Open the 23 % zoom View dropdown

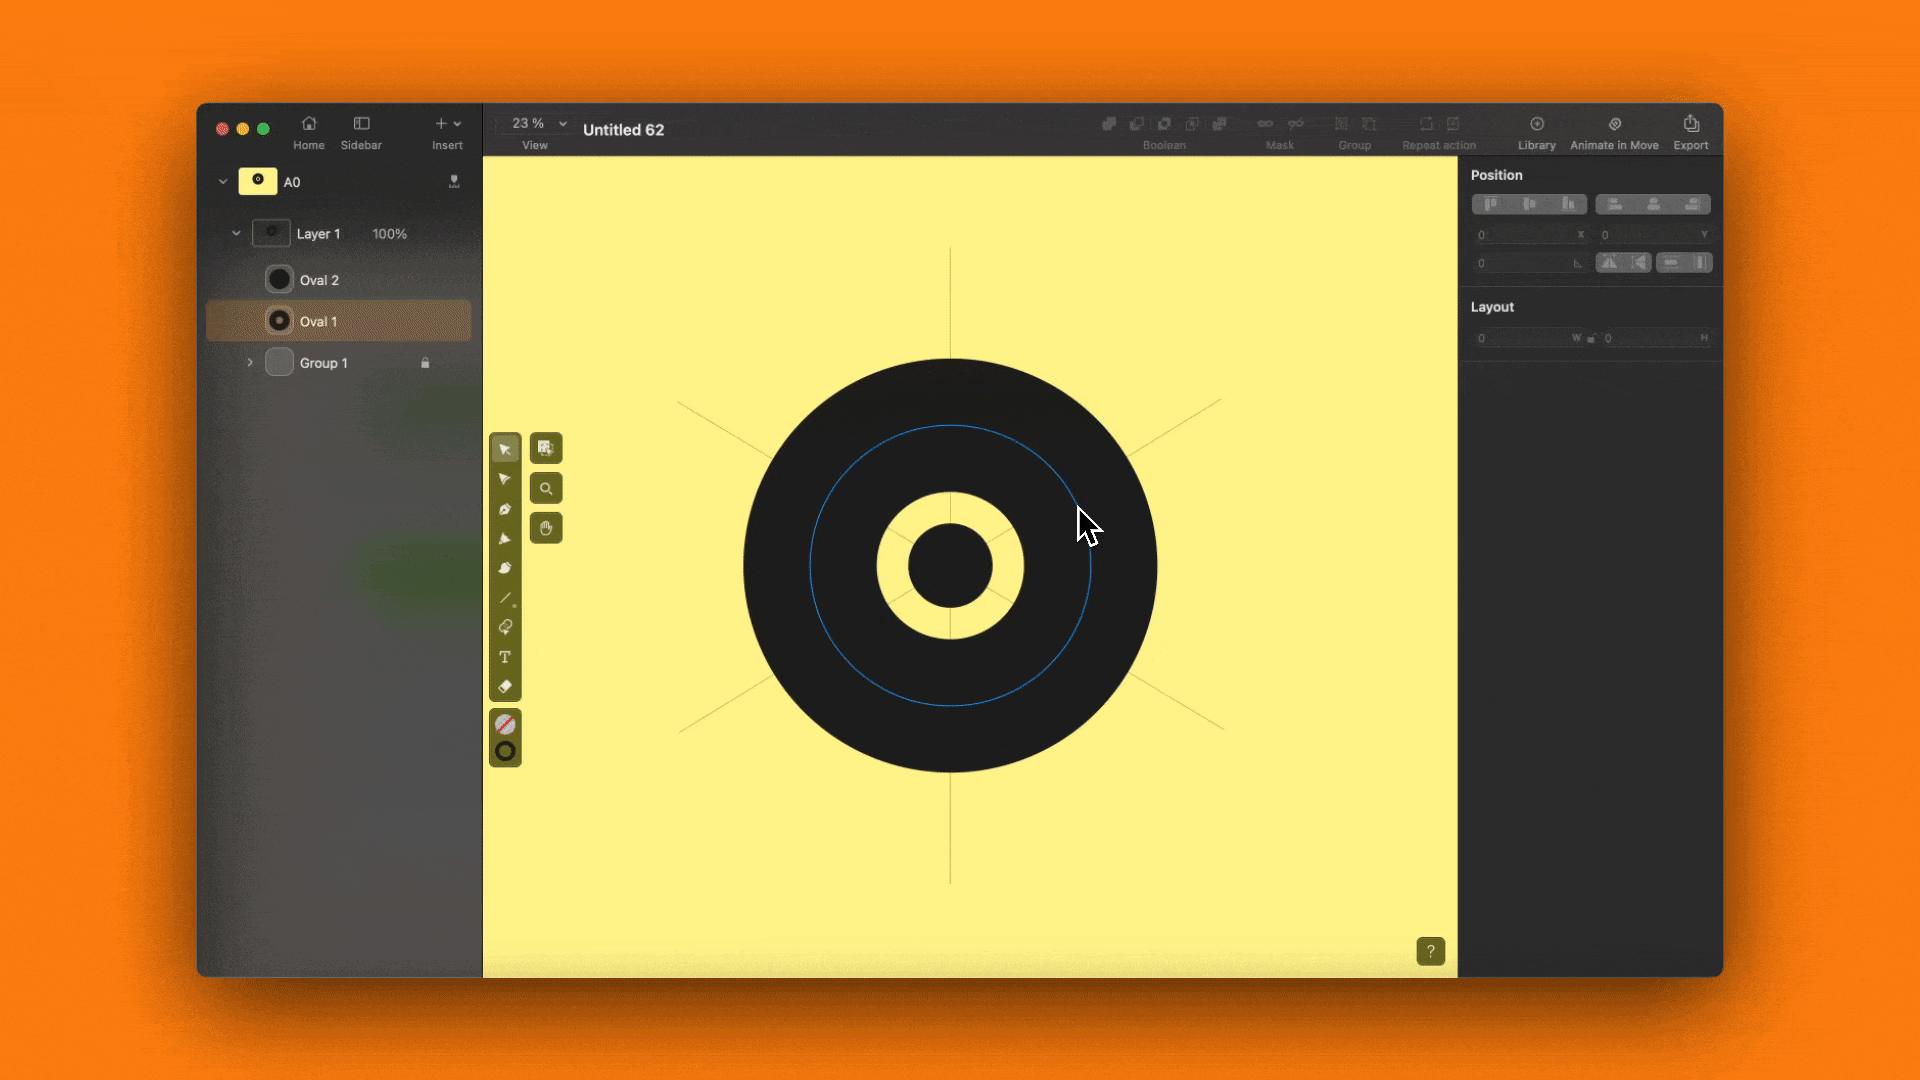(x=539, y=123)
